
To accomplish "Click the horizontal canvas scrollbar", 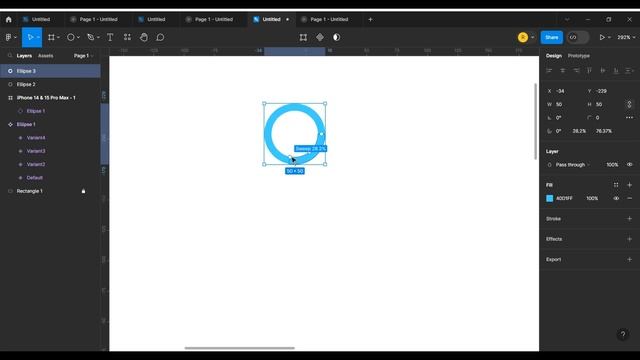I will click(x=240, y=348).
